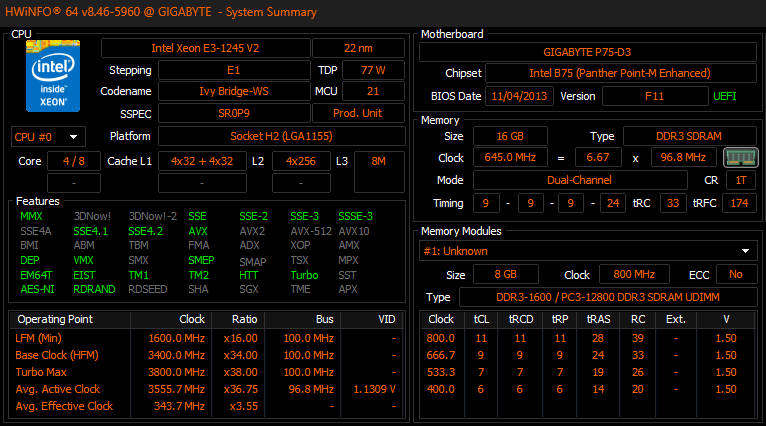766x426 pixels.
Task: Click the DDR3 SDRAM memory type field
Action: (x=689, y=136)
